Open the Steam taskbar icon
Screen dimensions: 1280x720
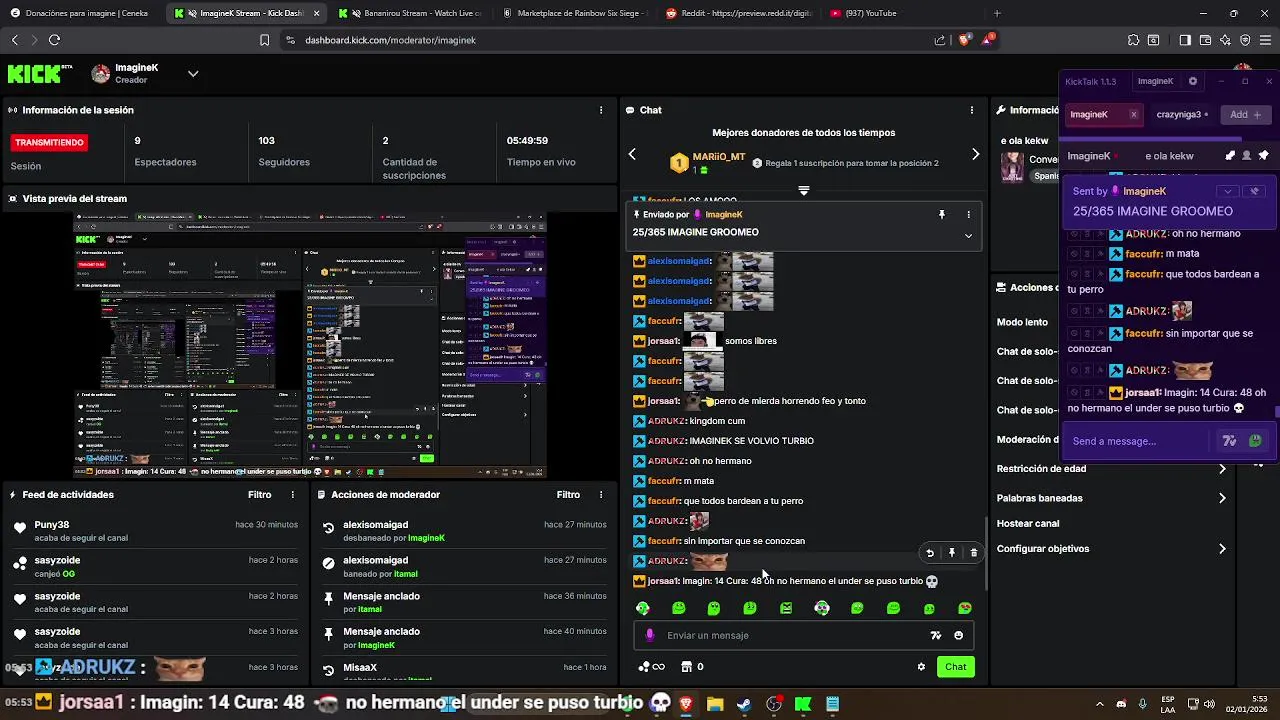(x=744, y=704)
